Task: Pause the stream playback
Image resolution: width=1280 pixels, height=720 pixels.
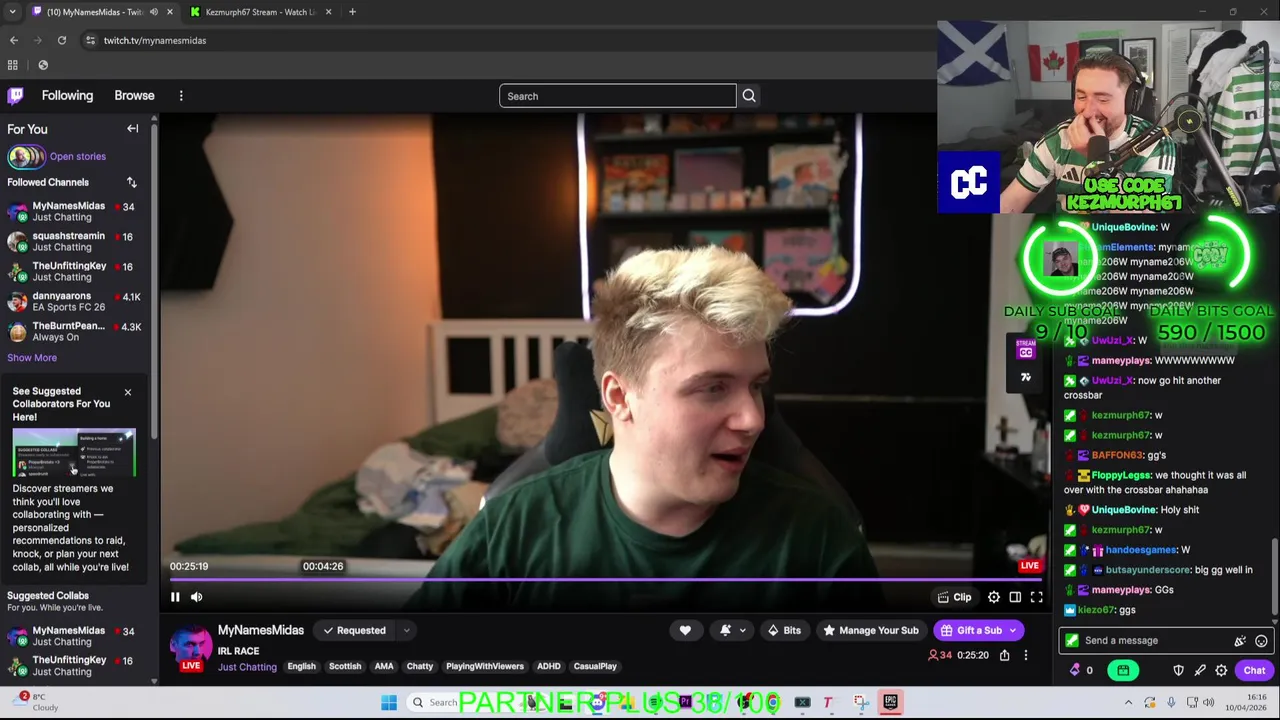Action: [x=175, y=597]
